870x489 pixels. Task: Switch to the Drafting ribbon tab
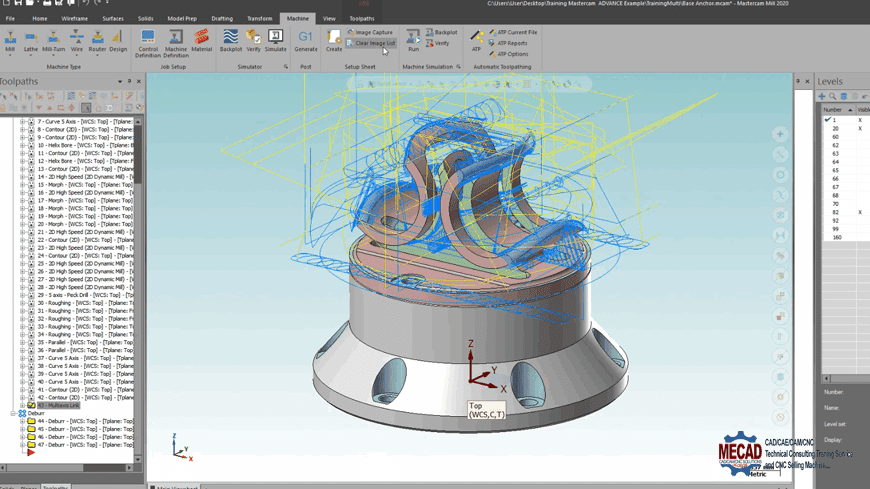click(x=222, y=18)
